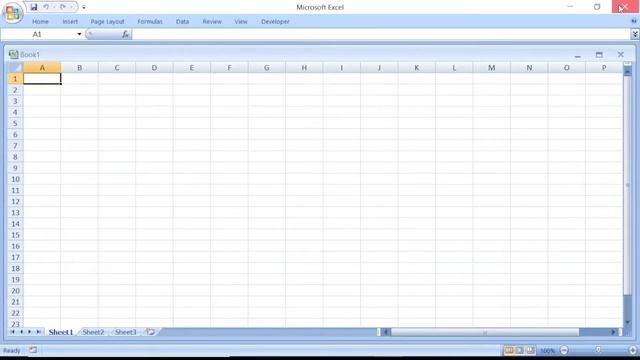Viewport: 640px width, 360px height.
Task: Click horizontal scrollbar right arrow
Action: click(613, 332)
